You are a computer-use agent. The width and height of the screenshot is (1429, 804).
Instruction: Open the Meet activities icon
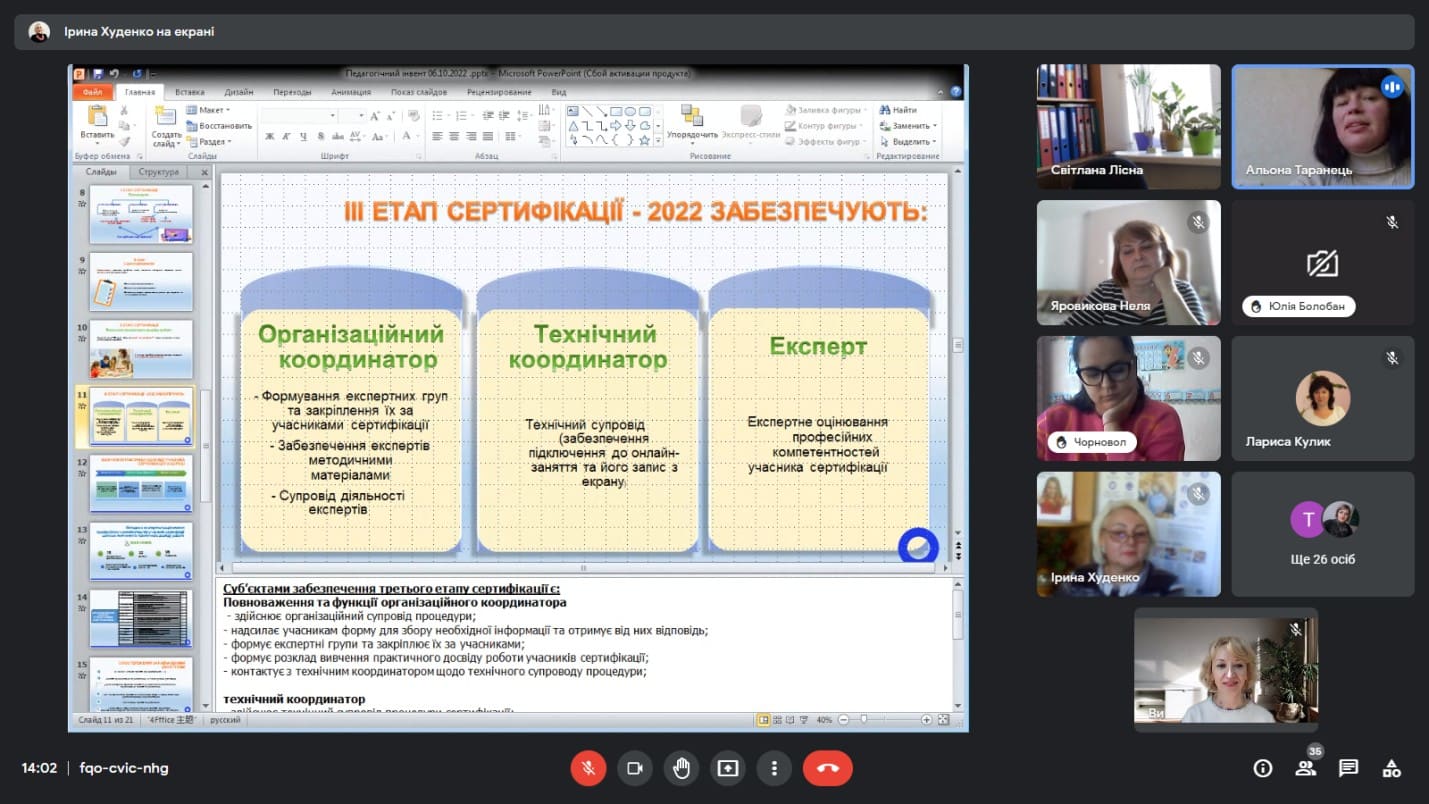[1391, 768]
